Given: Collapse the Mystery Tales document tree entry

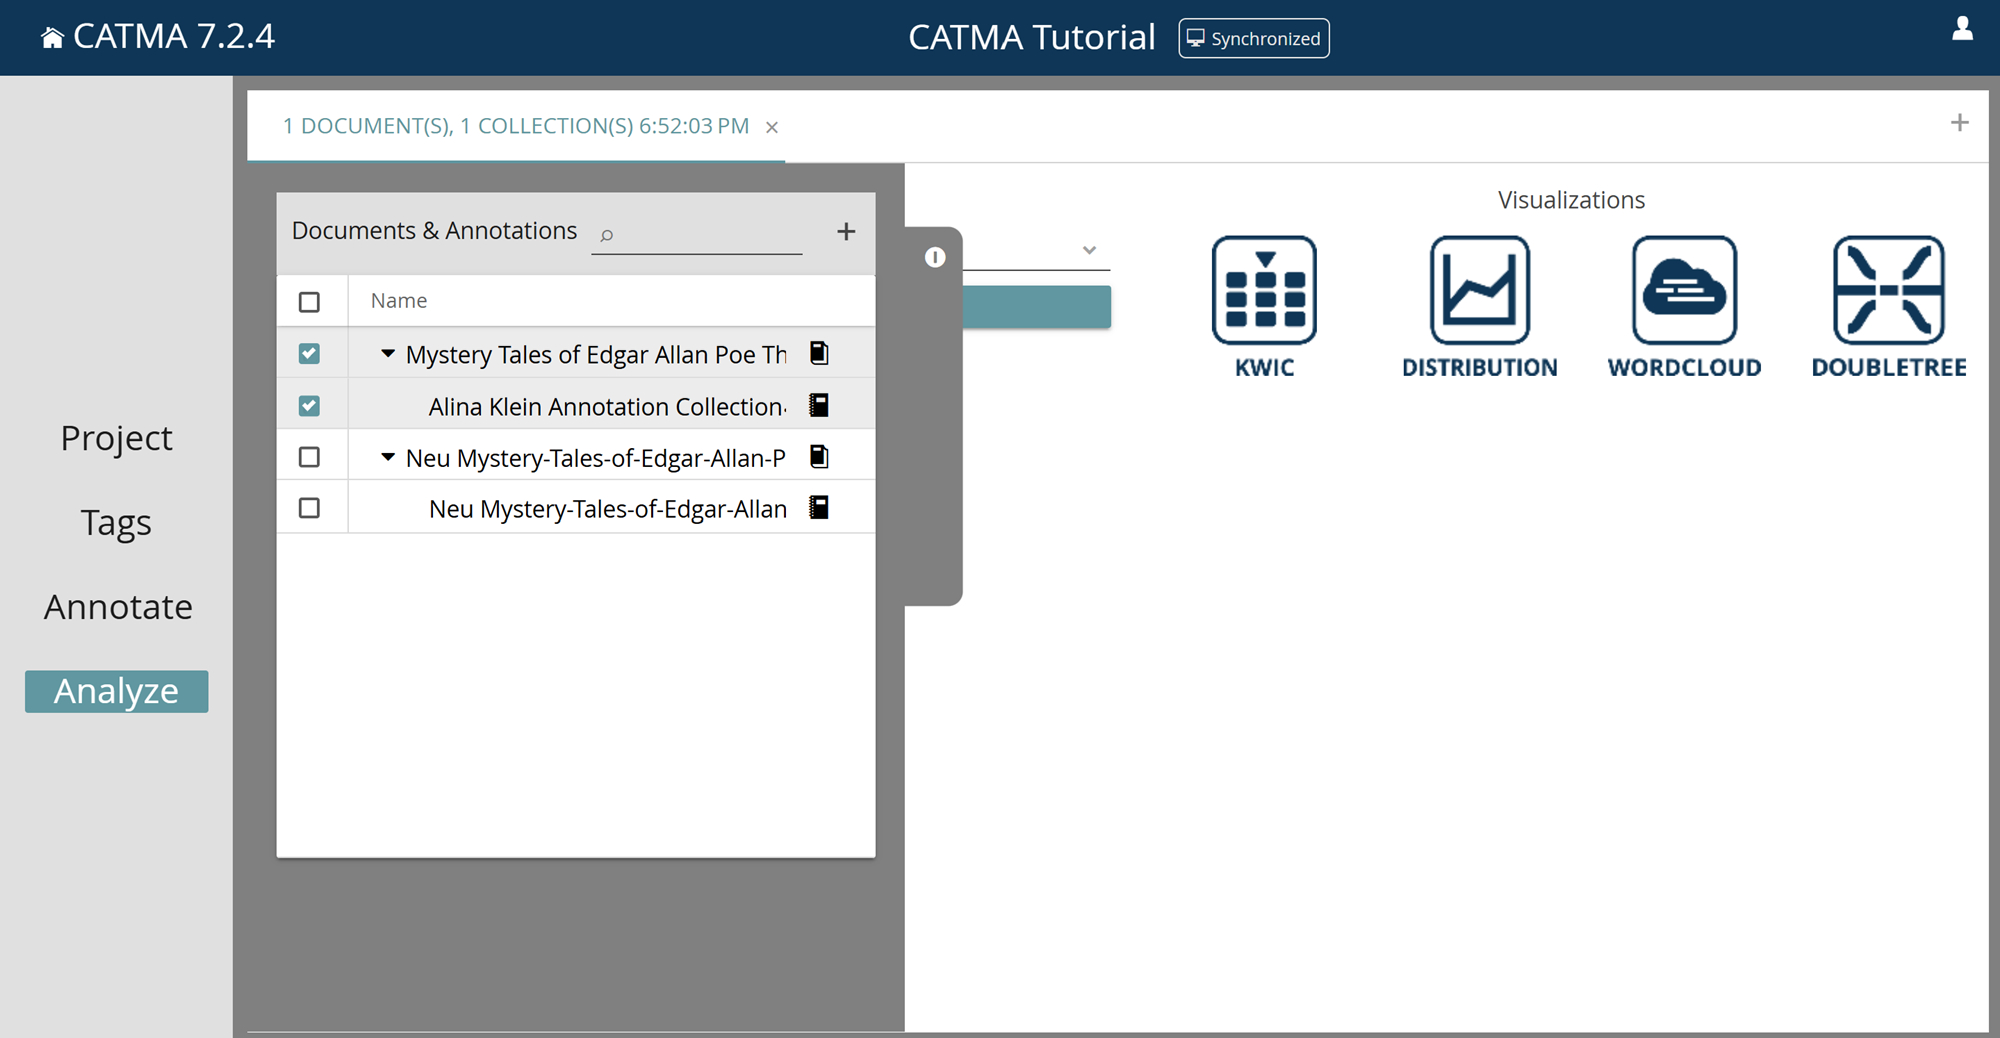Looking at the screenshot, I should point(388,352).
